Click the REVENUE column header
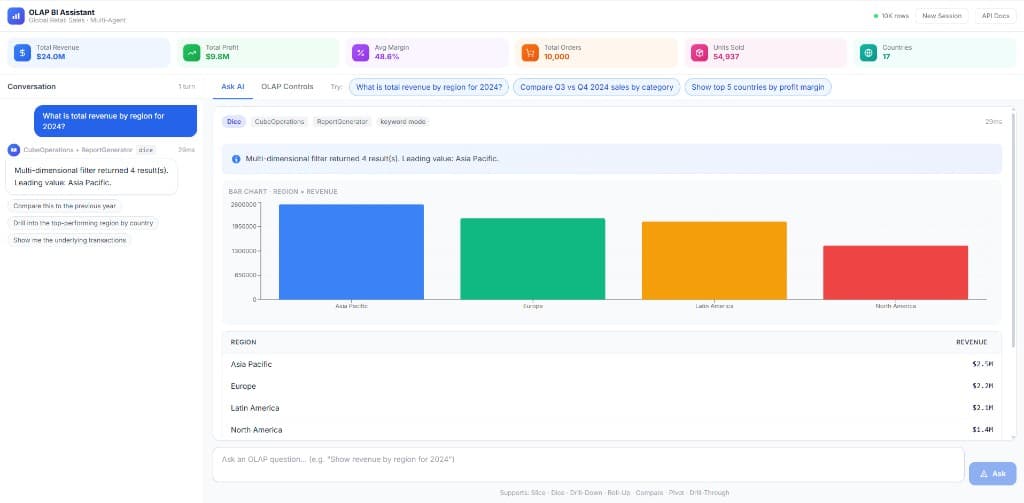1024x503 pixels. [972, 342]
